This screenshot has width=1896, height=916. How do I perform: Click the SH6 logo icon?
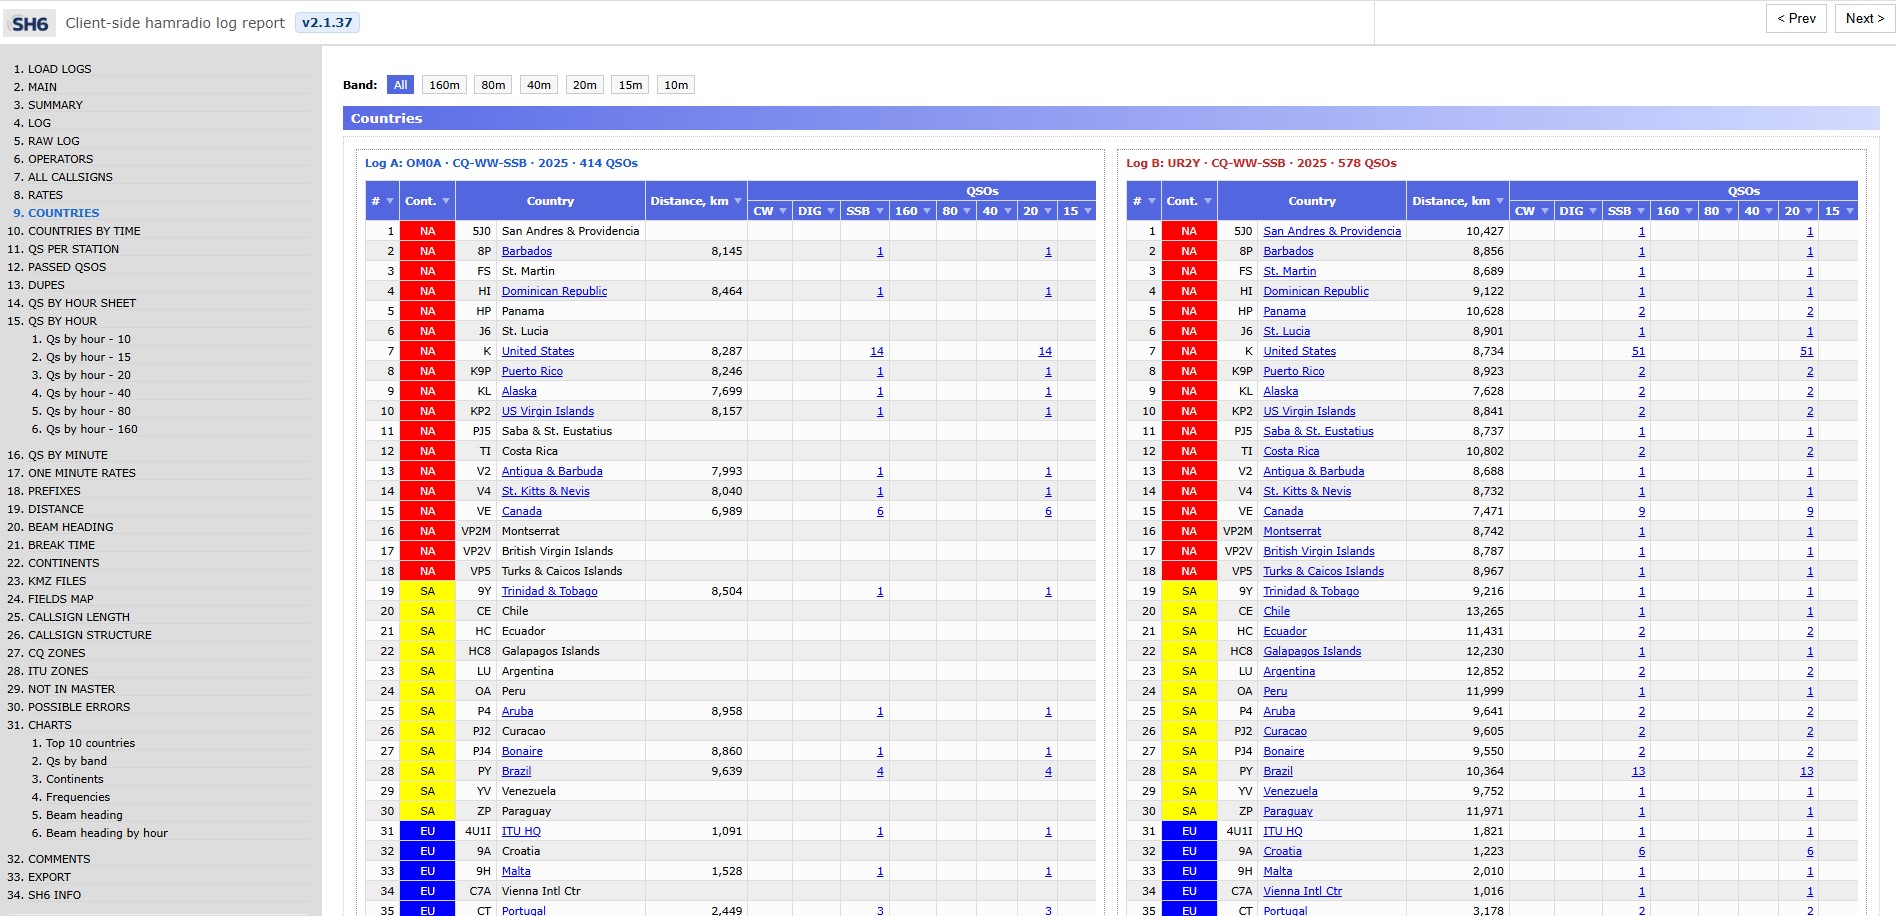tap(30, 23)
